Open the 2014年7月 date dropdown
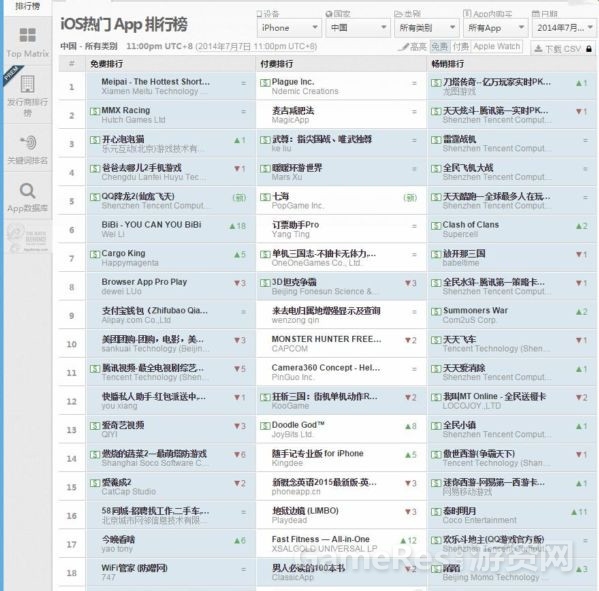This screenshot has height=591, width=599. (565, 28)
